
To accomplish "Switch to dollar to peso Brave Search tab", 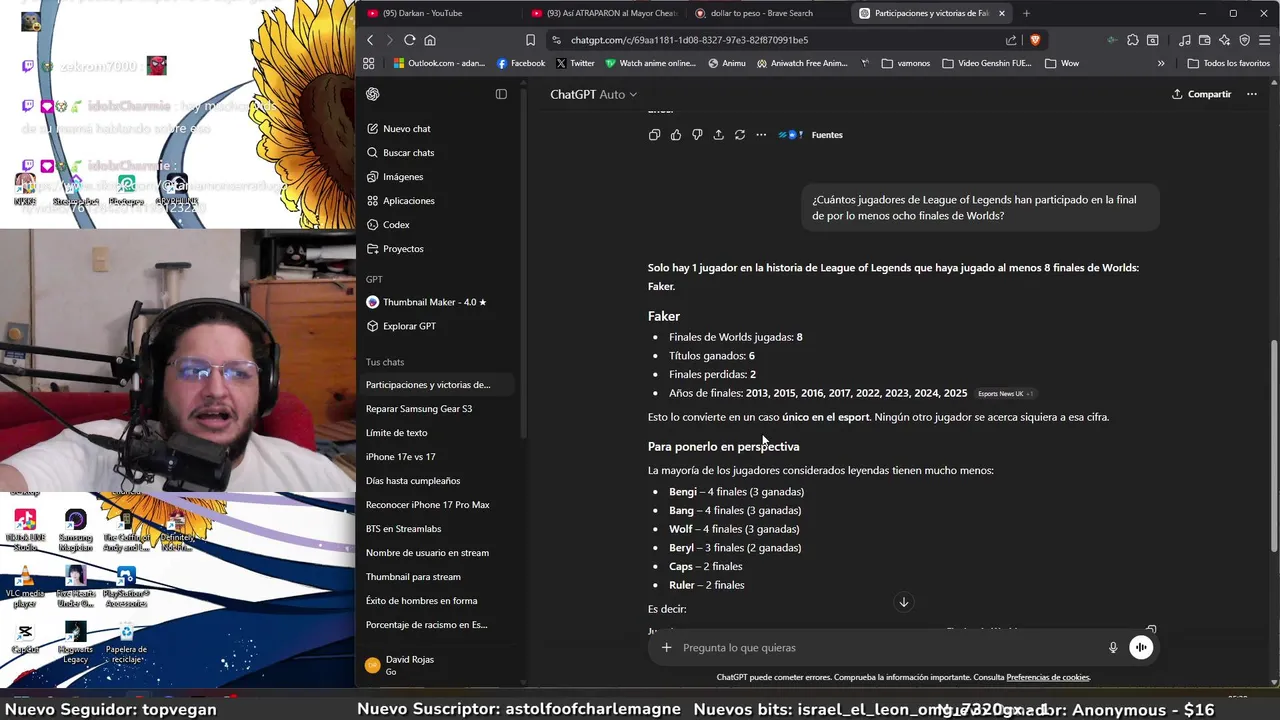I will click(x=767, y=13).
